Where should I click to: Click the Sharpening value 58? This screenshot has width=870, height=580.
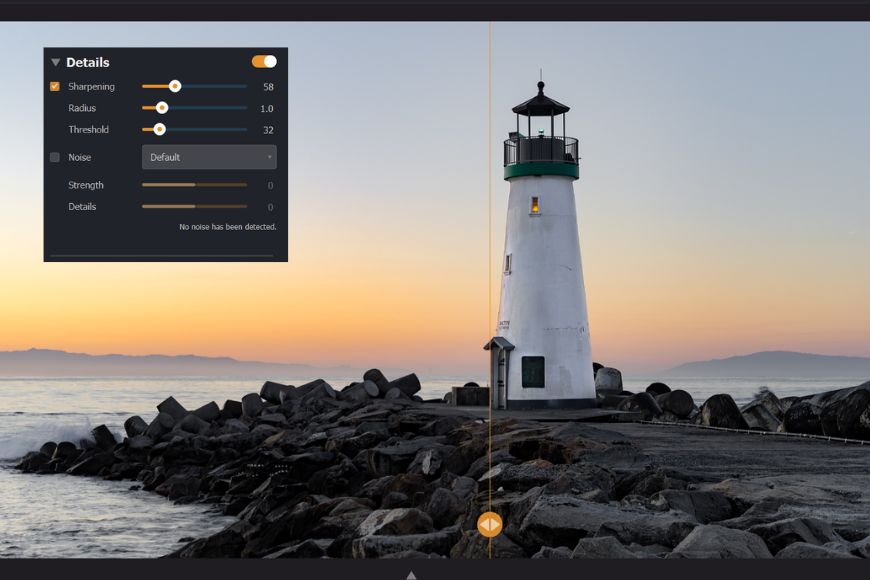coord(269,87)
